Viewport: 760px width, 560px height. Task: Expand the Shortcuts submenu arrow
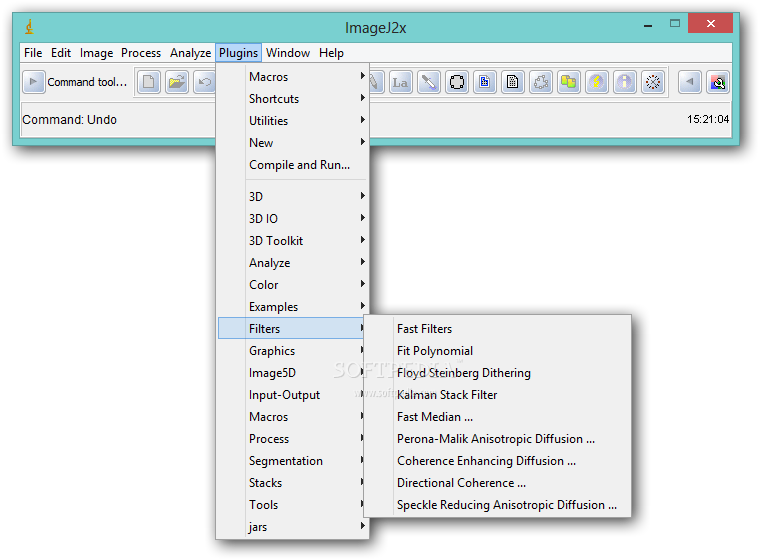click(363, 98)
